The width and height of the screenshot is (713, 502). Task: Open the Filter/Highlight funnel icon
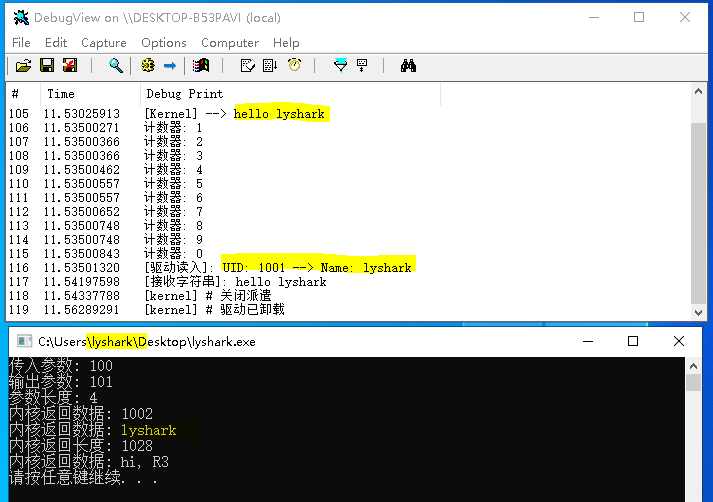[x=341, y=66]
